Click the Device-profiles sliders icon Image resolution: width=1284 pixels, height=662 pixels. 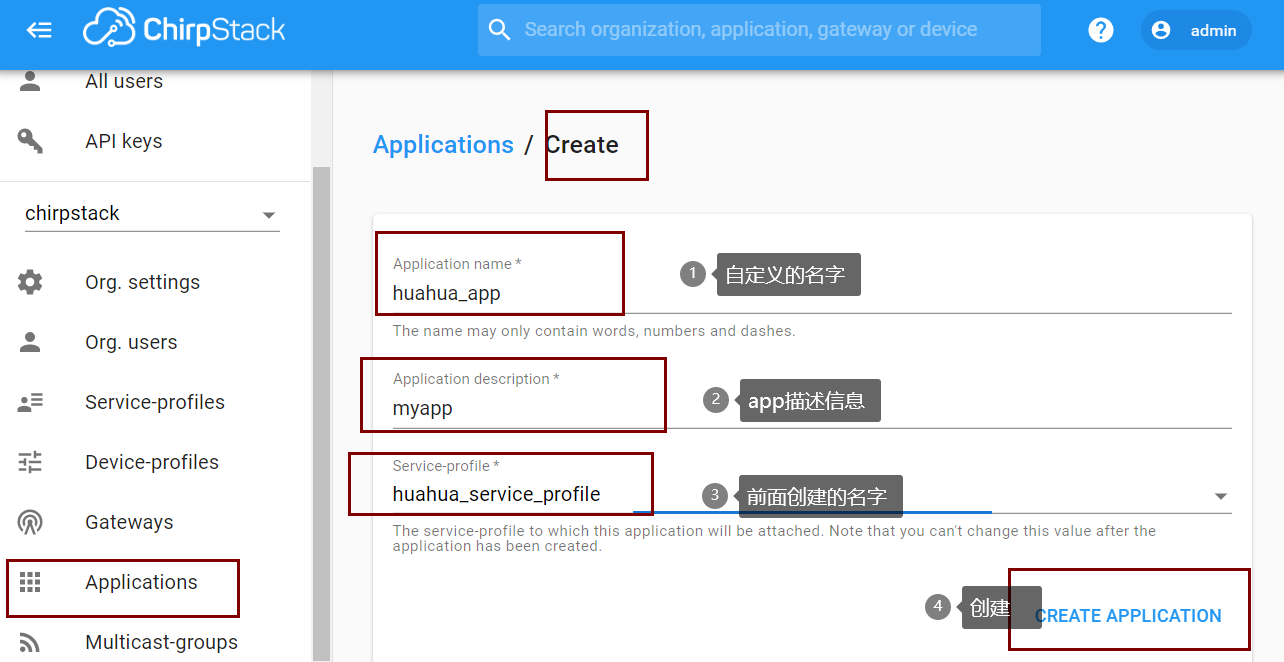(x=30, y=461)
